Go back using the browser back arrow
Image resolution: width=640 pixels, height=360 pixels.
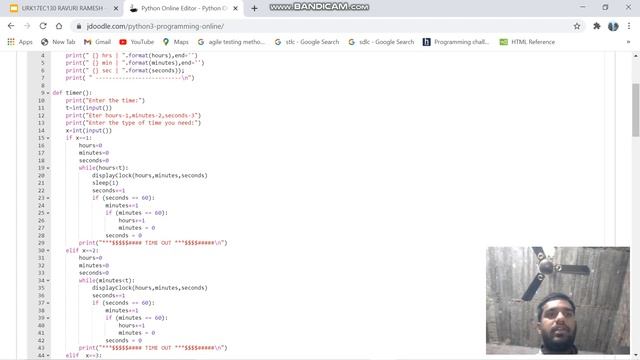11,26
